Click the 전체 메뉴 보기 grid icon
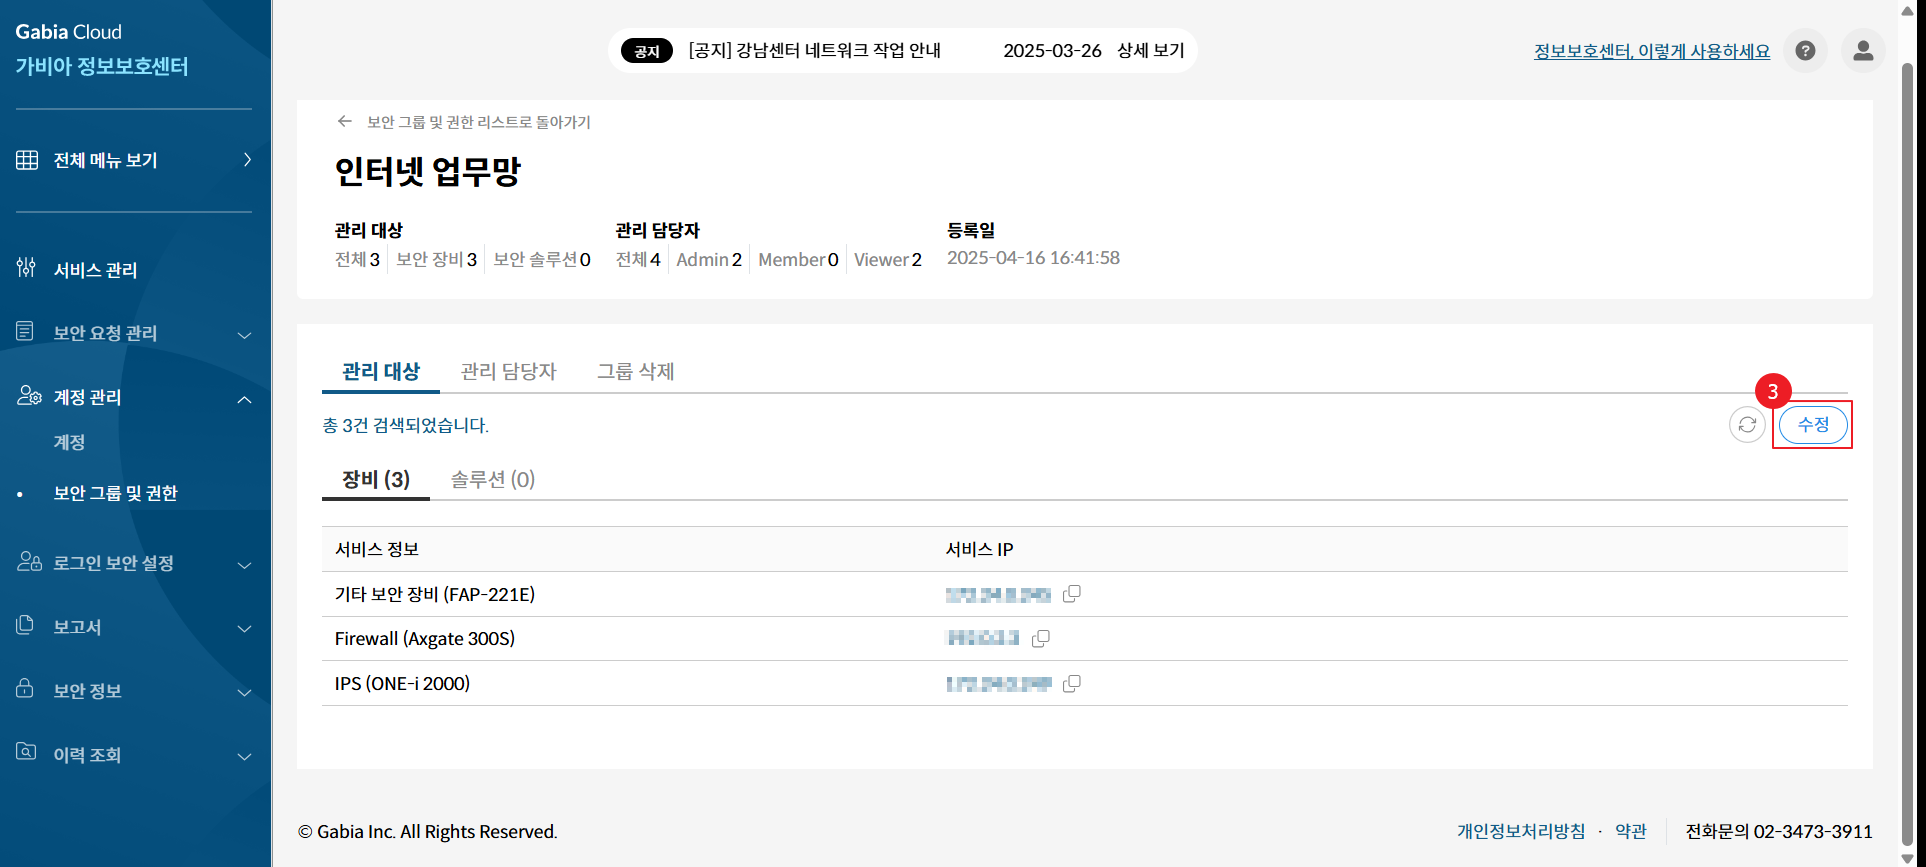This screenshot has height=867, width=1926. coord(27,160)
